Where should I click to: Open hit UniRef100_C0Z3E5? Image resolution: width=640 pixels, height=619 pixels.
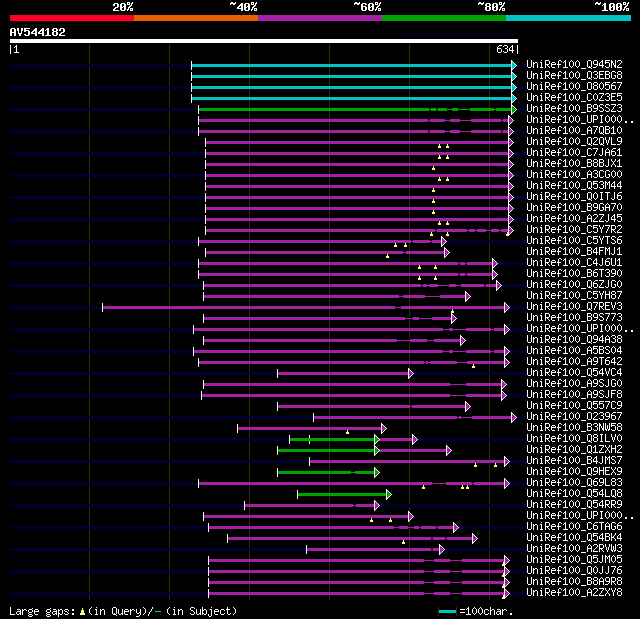pos(574,98)
